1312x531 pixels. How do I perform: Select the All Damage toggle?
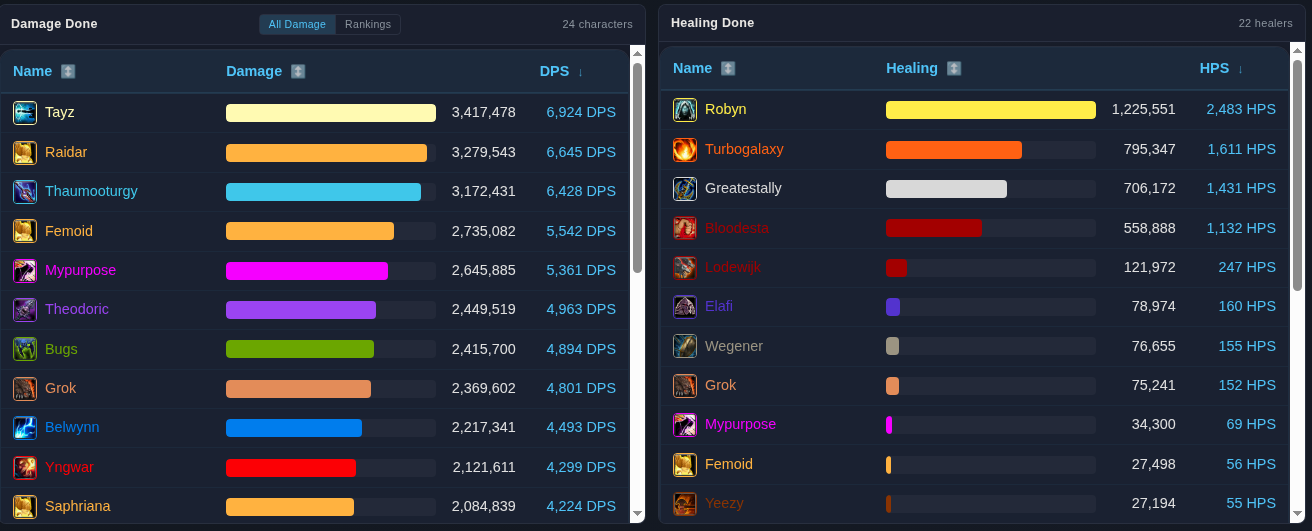[297, 24]
